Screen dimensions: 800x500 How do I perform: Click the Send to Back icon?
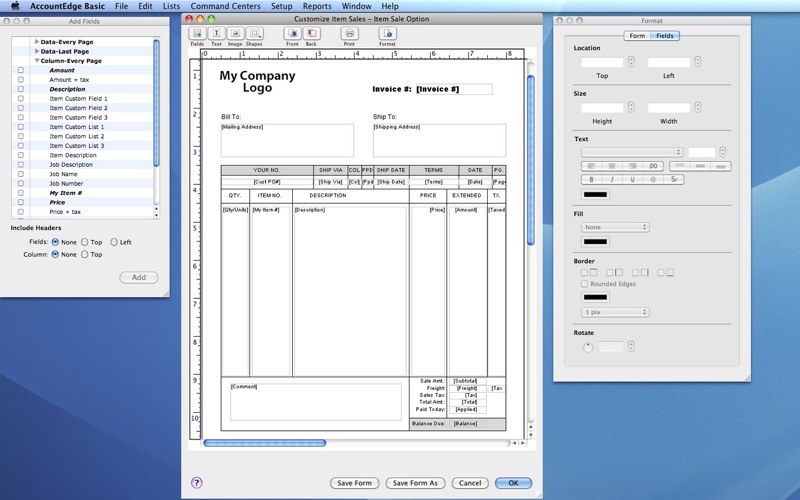point(311,34)
